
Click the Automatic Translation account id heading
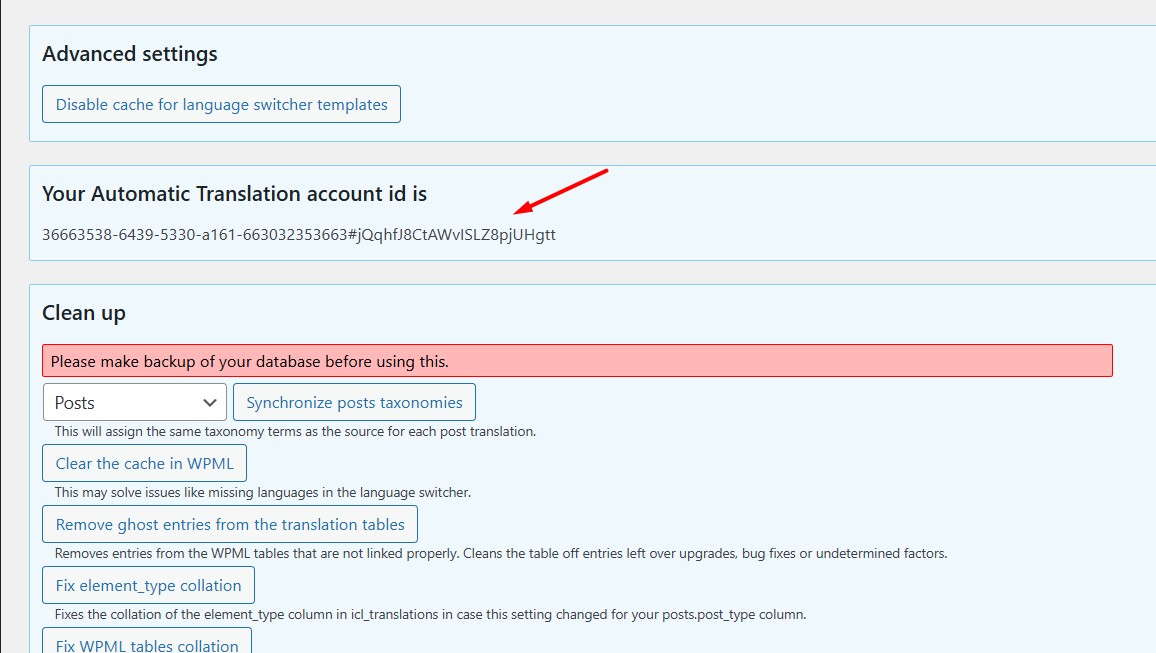234,194
